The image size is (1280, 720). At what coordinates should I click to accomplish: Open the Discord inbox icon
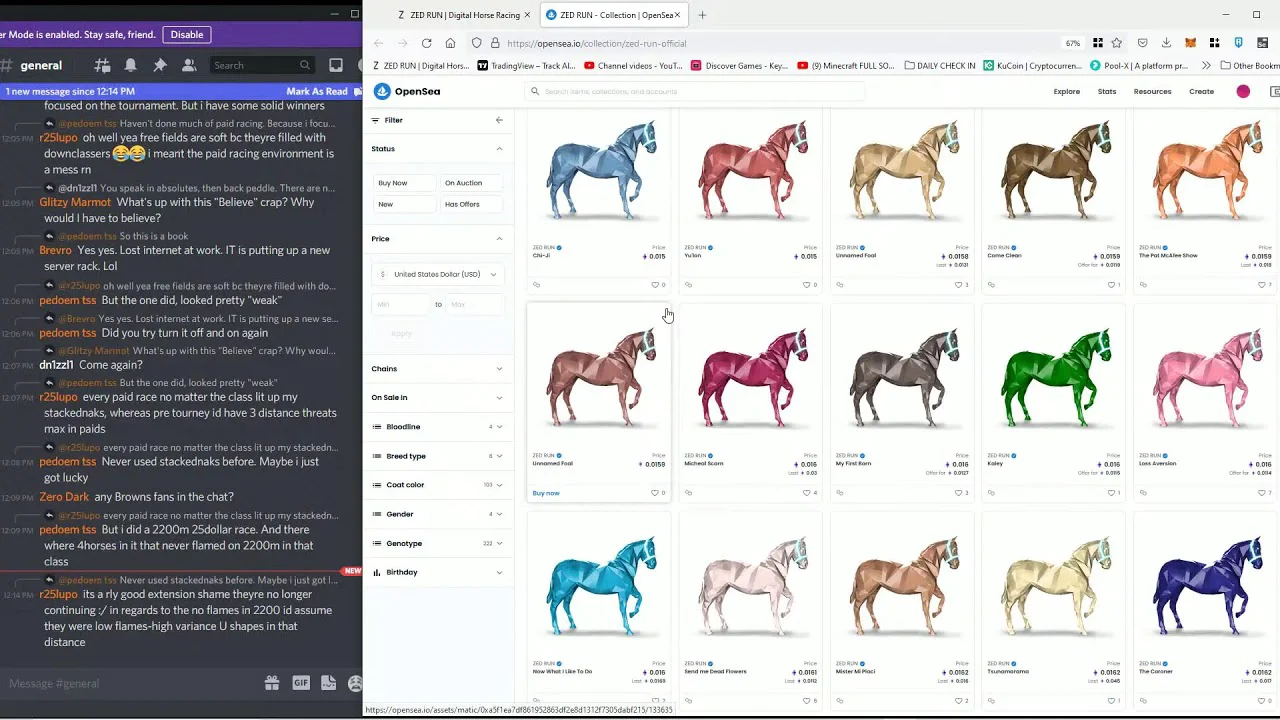tap(336, 66)
